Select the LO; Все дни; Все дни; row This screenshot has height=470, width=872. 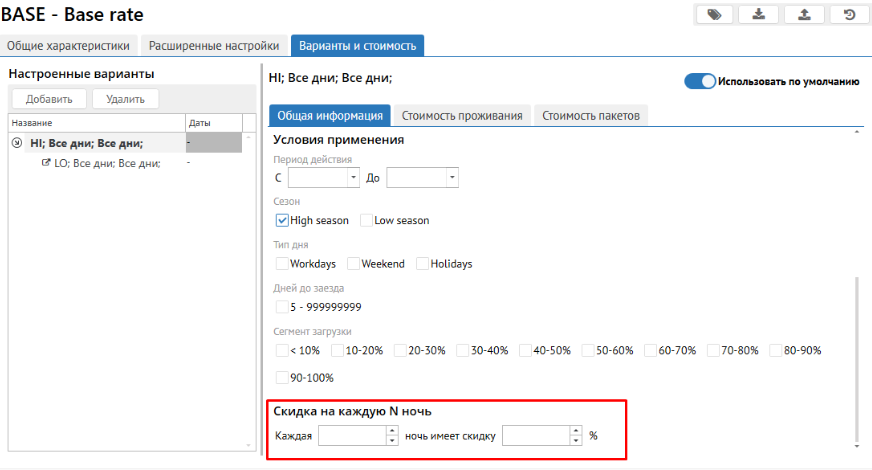coord(126,163)
